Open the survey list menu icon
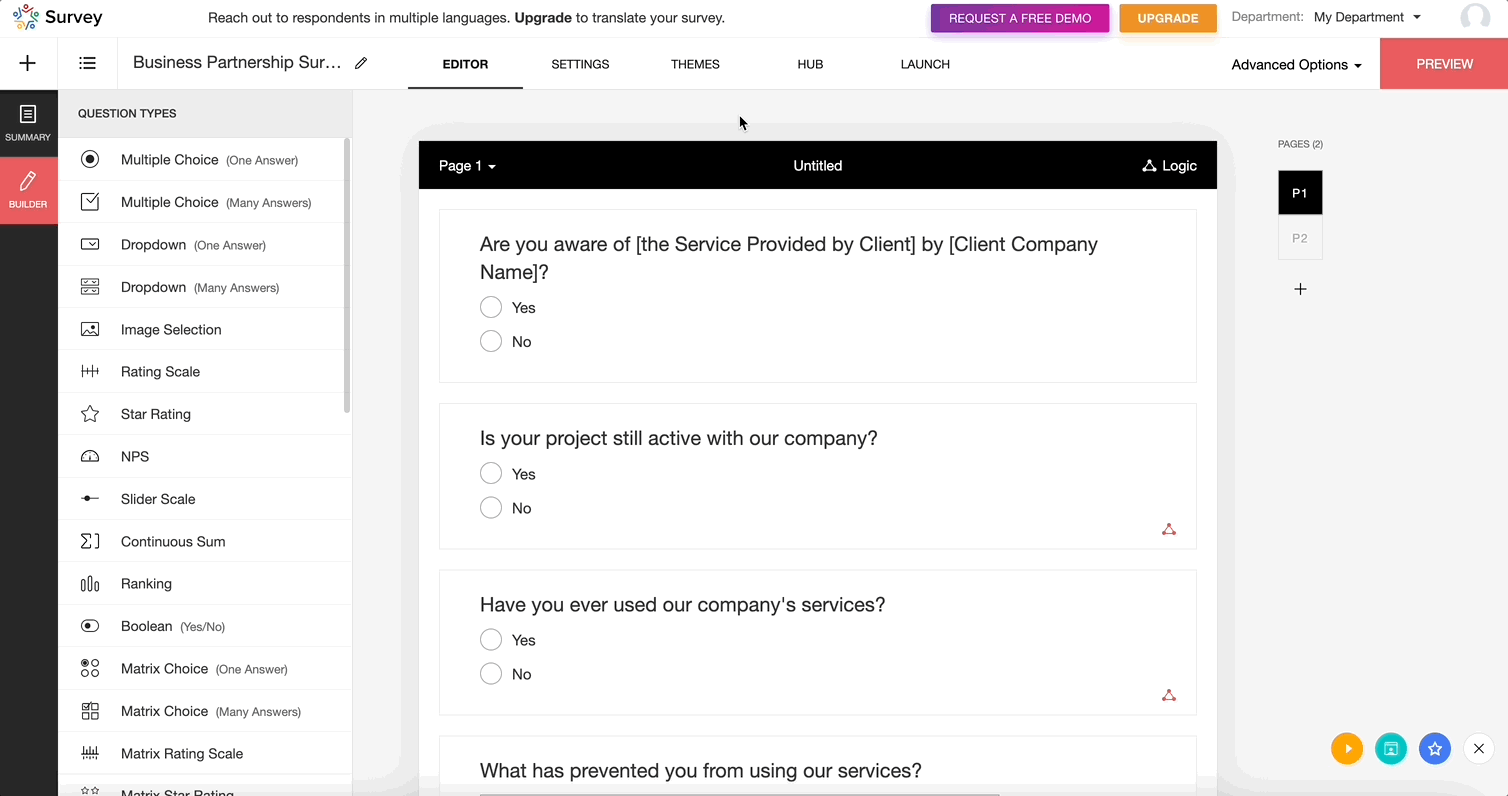The width and height of the screenshot is (1508, 796). pyautogui.click(x=88, y=63)
